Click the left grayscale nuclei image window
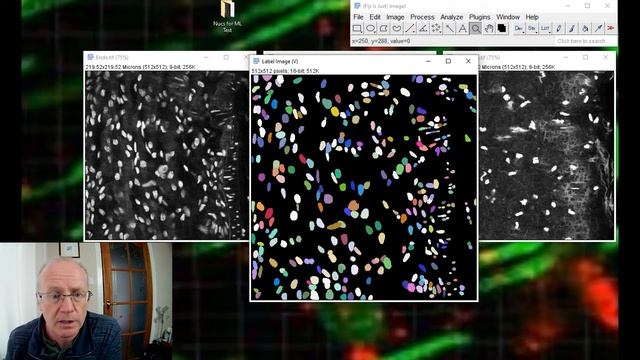 (167, 155)
